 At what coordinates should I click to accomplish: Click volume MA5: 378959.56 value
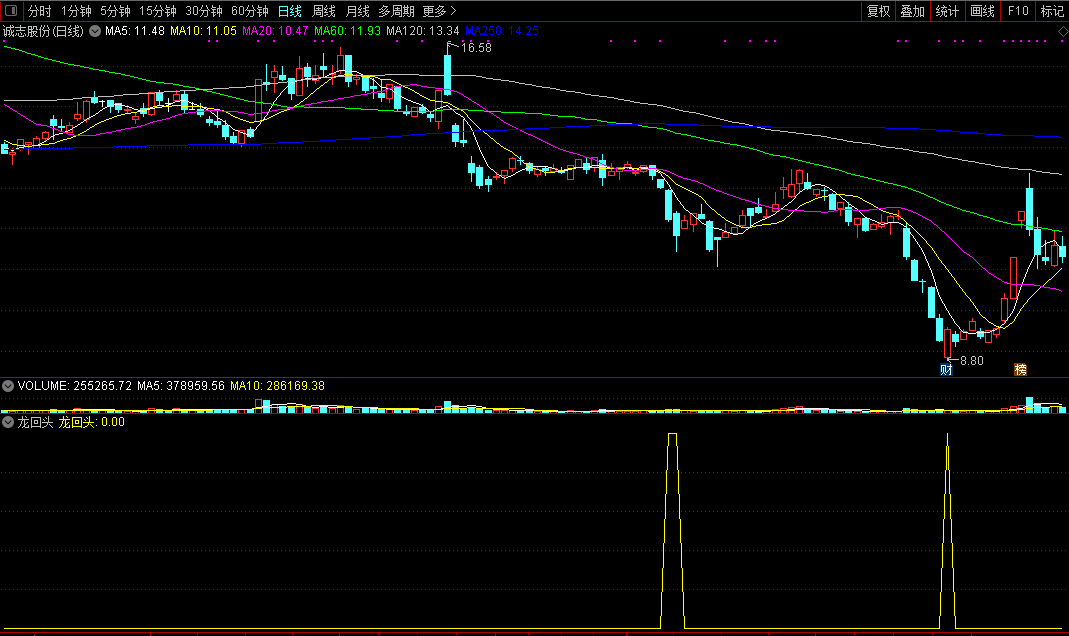pyautogui.click(x=181, y=386)
